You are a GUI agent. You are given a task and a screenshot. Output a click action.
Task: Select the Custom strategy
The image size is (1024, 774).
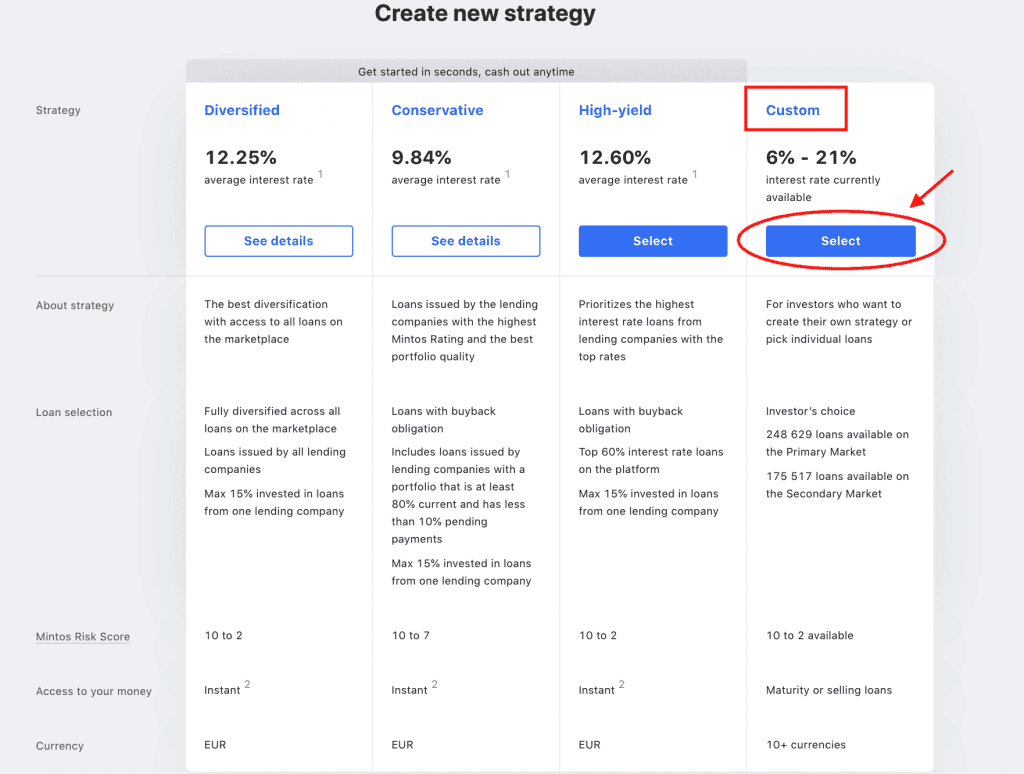[840, 241]
